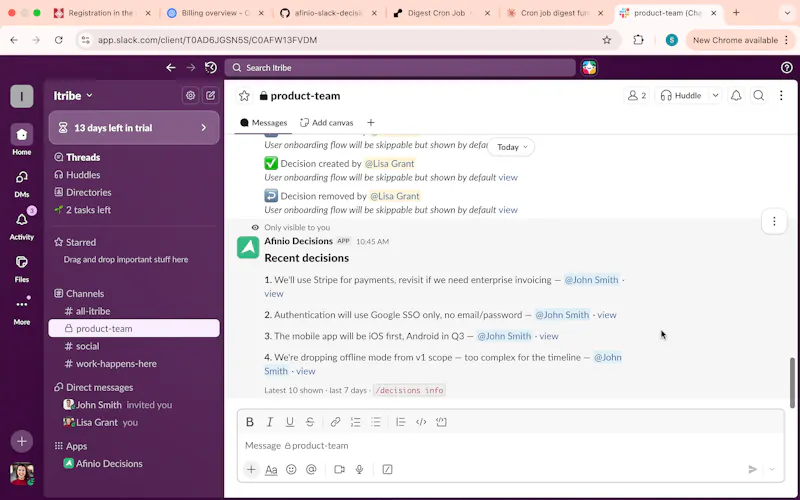Image resolution: width=800 pixels, height=500 pixels.
Task: Open Huddles in sidebar
Action: tap(77, 174)
